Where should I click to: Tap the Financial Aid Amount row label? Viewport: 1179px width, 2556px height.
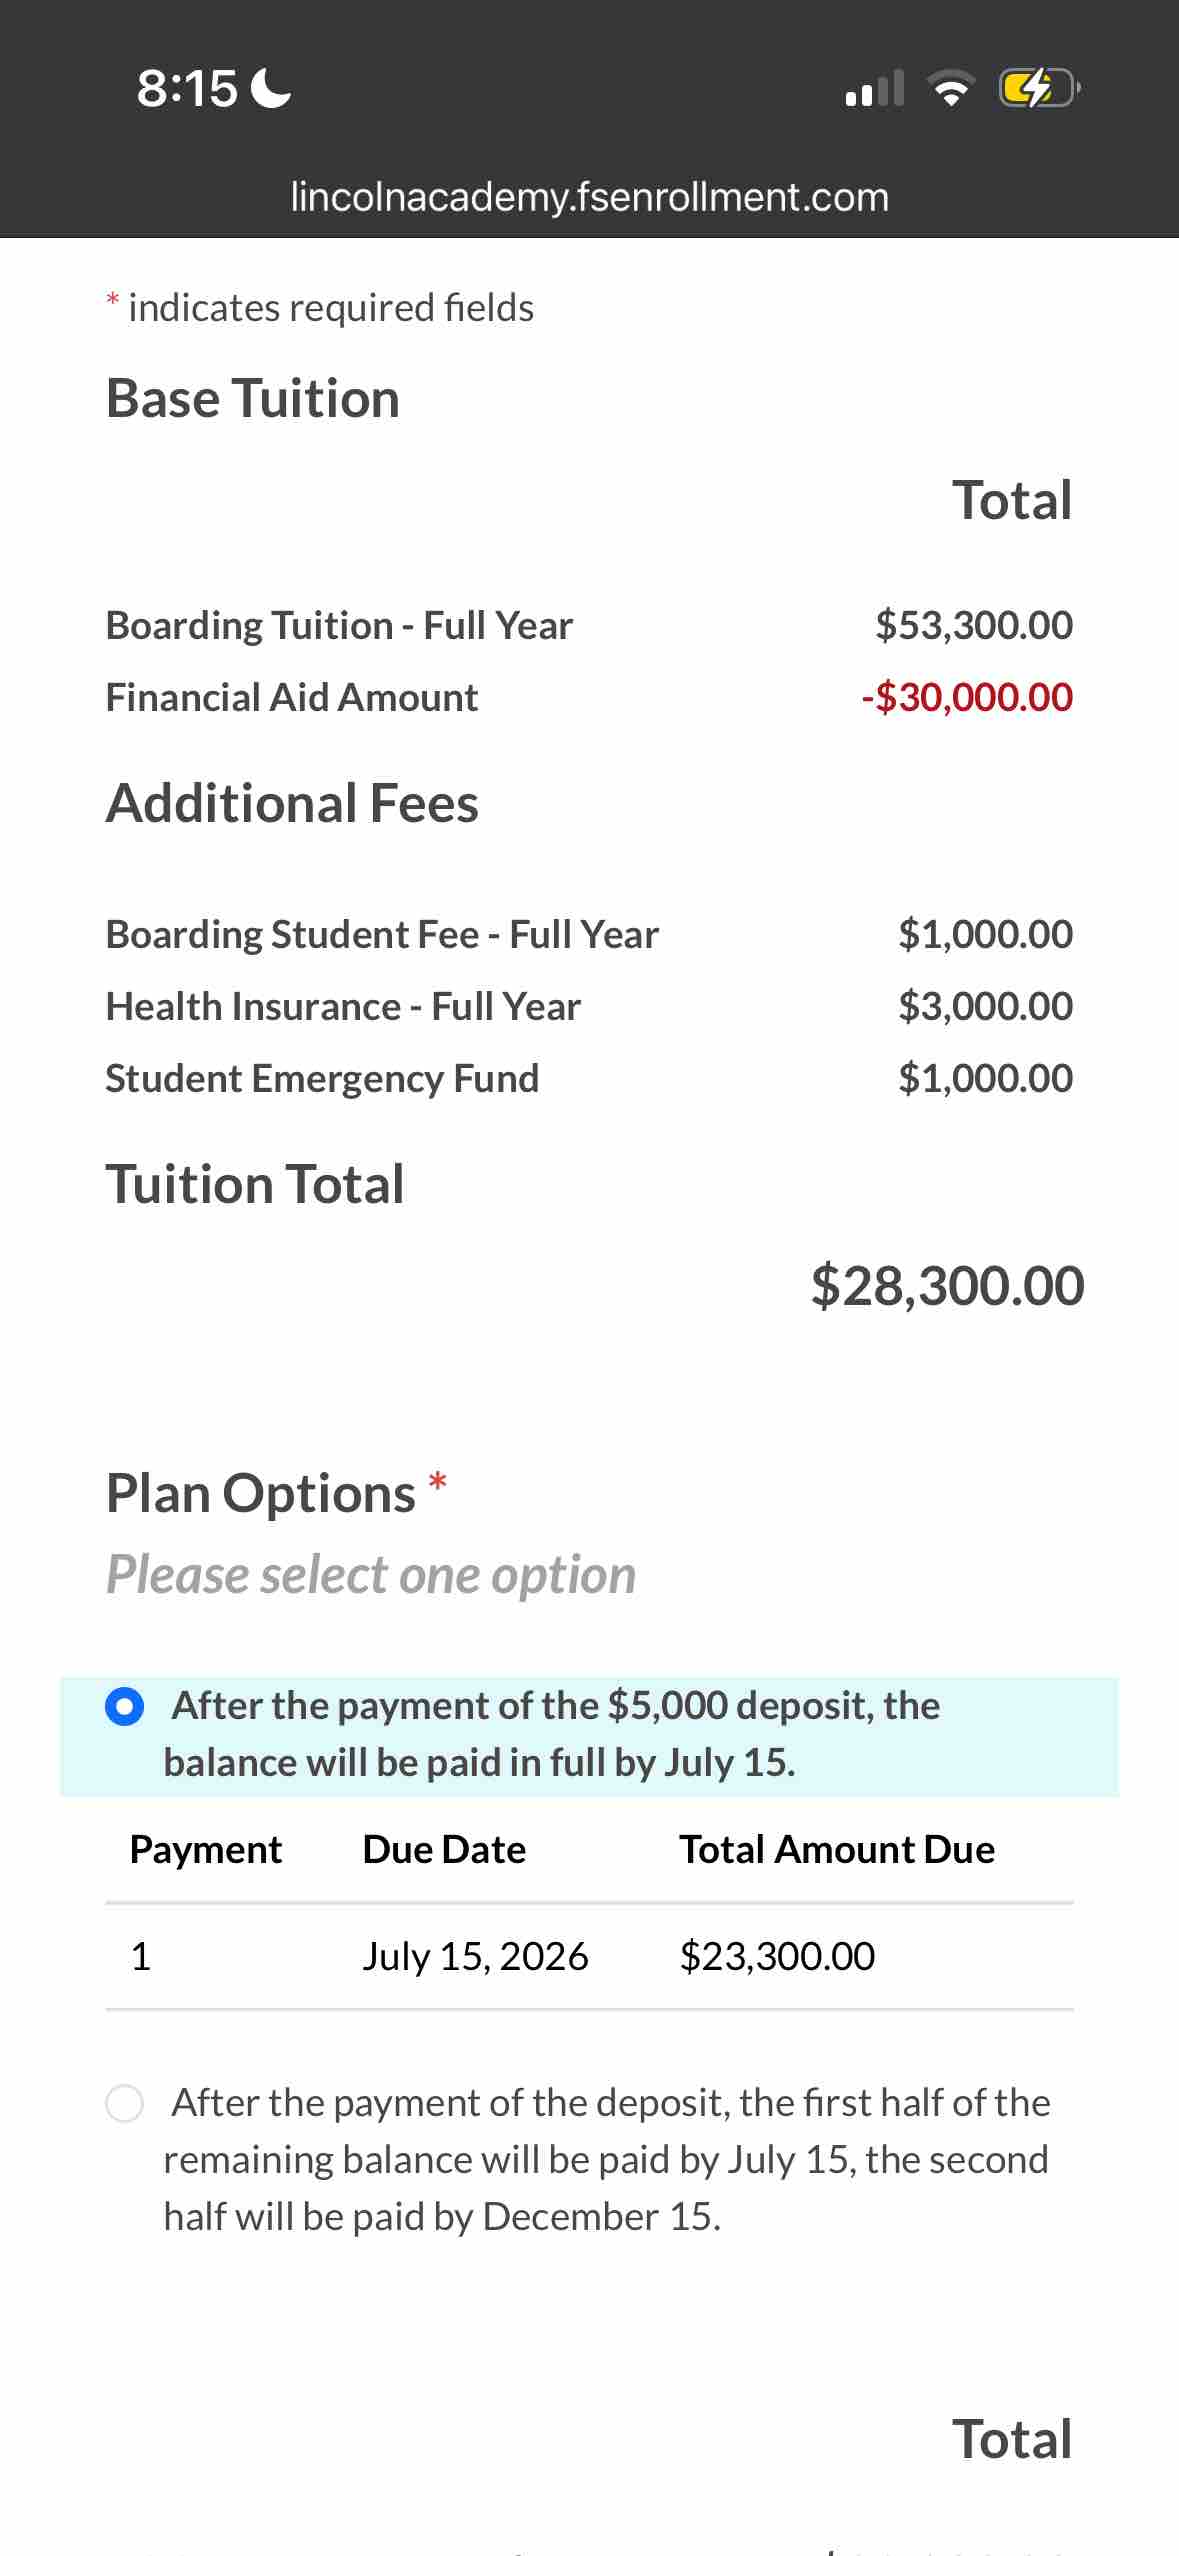292,698
